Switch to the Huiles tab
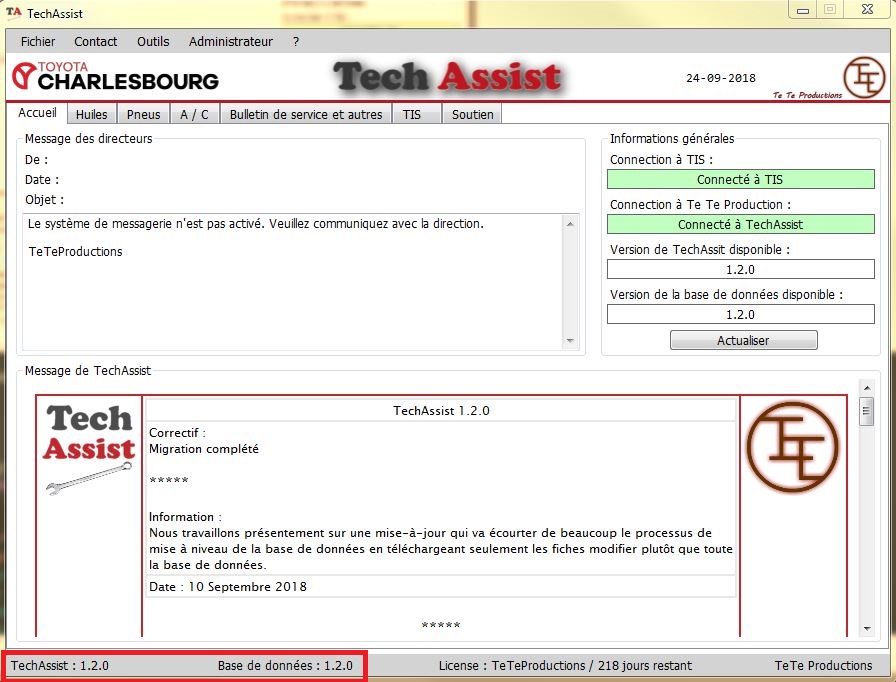Screen dimensions: 896x682 (x=92, y=115)
